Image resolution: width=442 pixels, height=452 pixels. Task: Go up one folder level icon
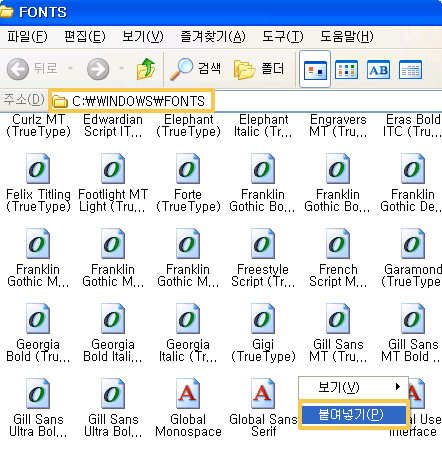[146, 69]
